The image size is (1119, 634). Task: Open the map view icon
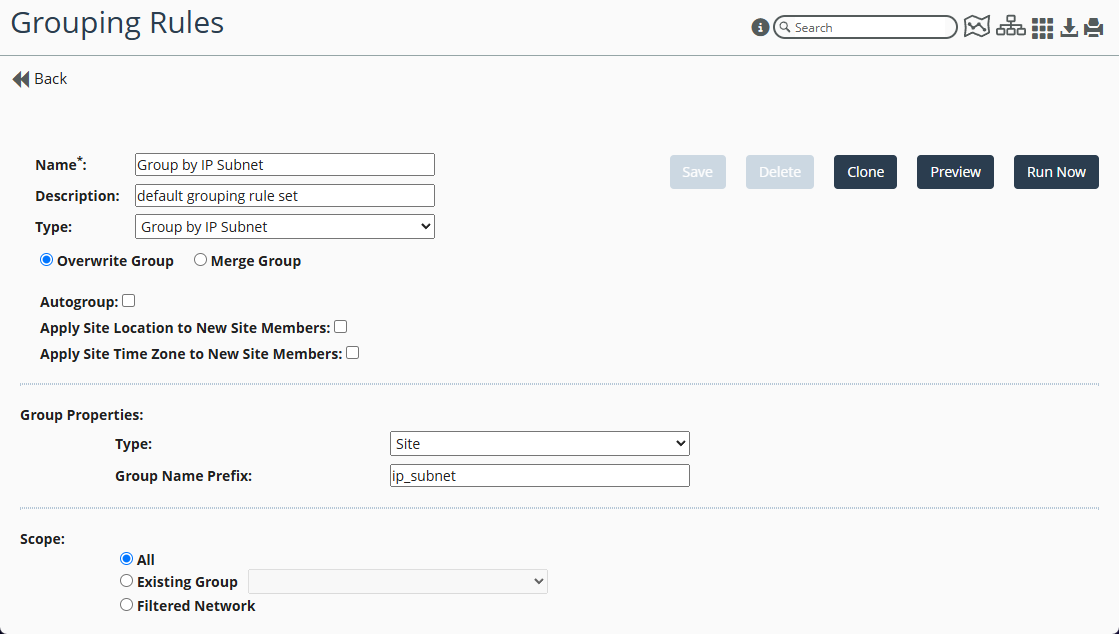[976, 28]
